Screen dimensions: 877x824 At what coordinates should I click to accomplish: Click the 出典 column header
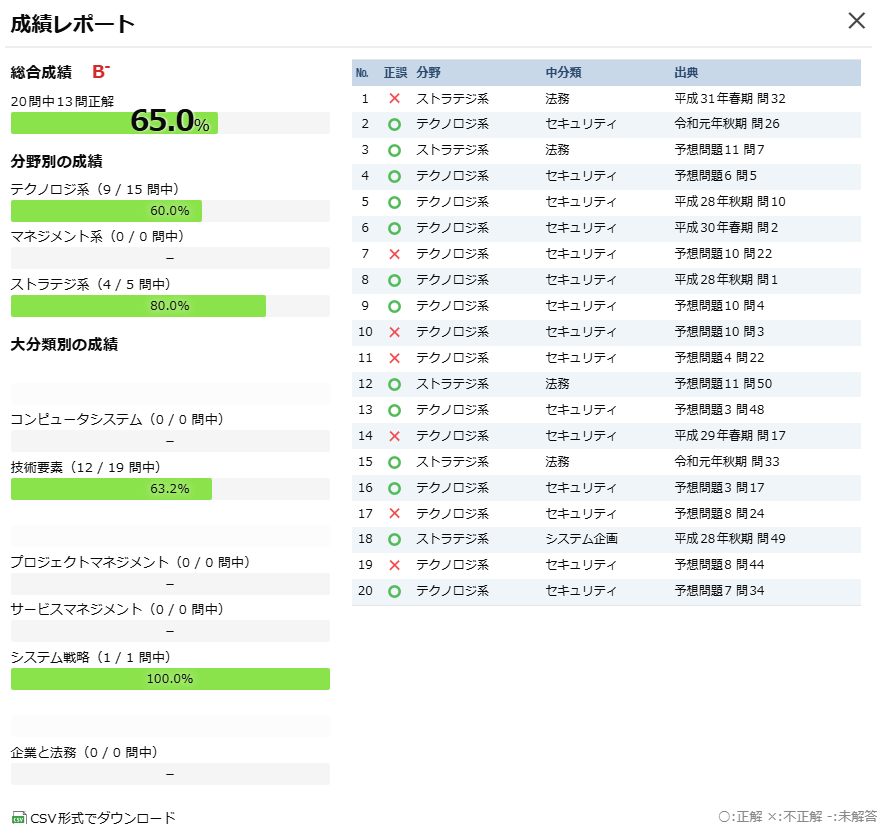click(x=685, y=71)
